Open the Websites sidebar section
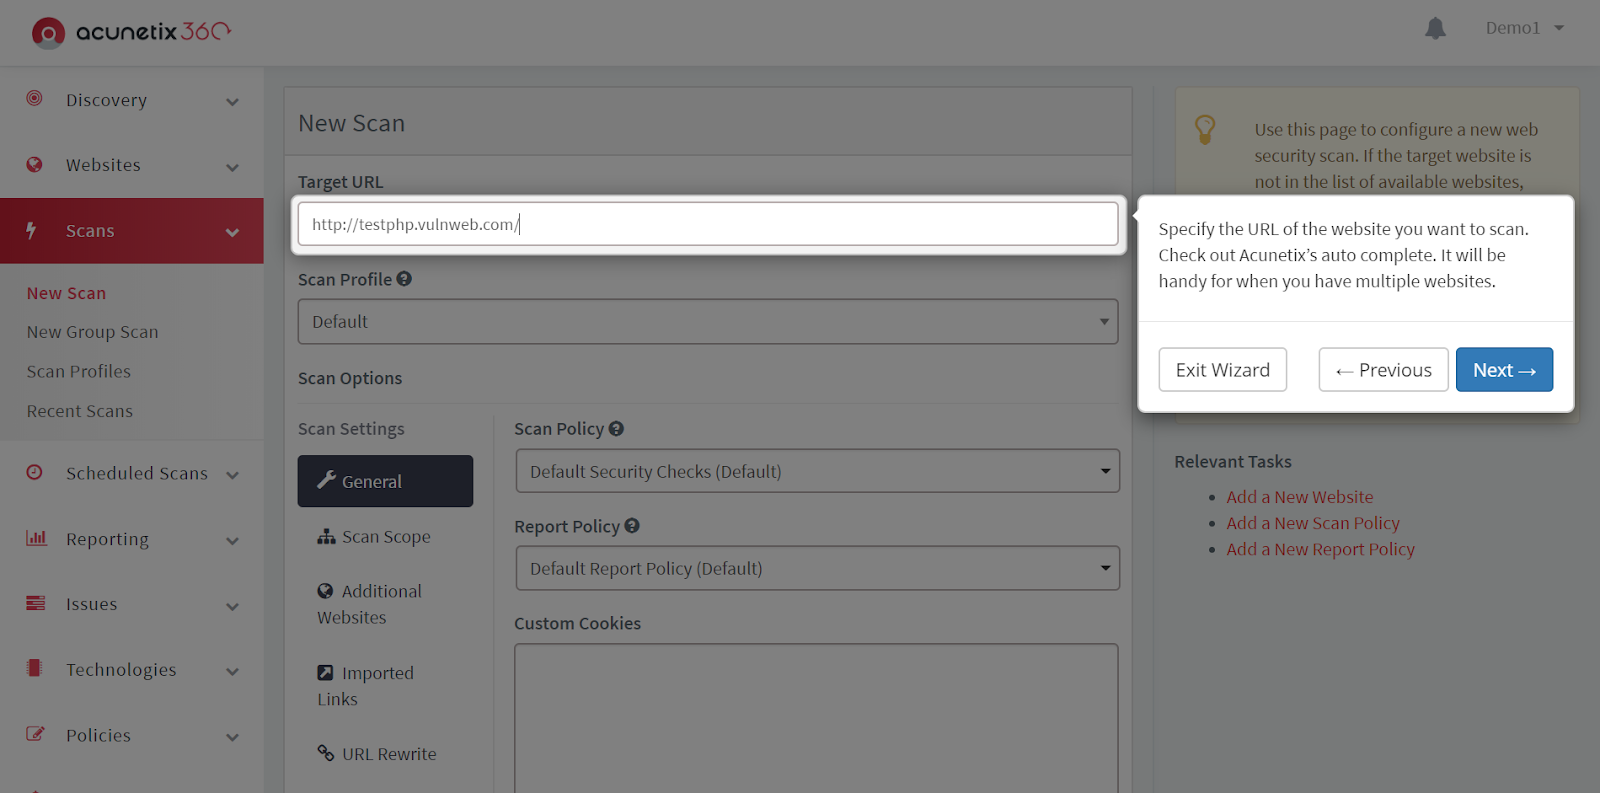 coord(132,165)
